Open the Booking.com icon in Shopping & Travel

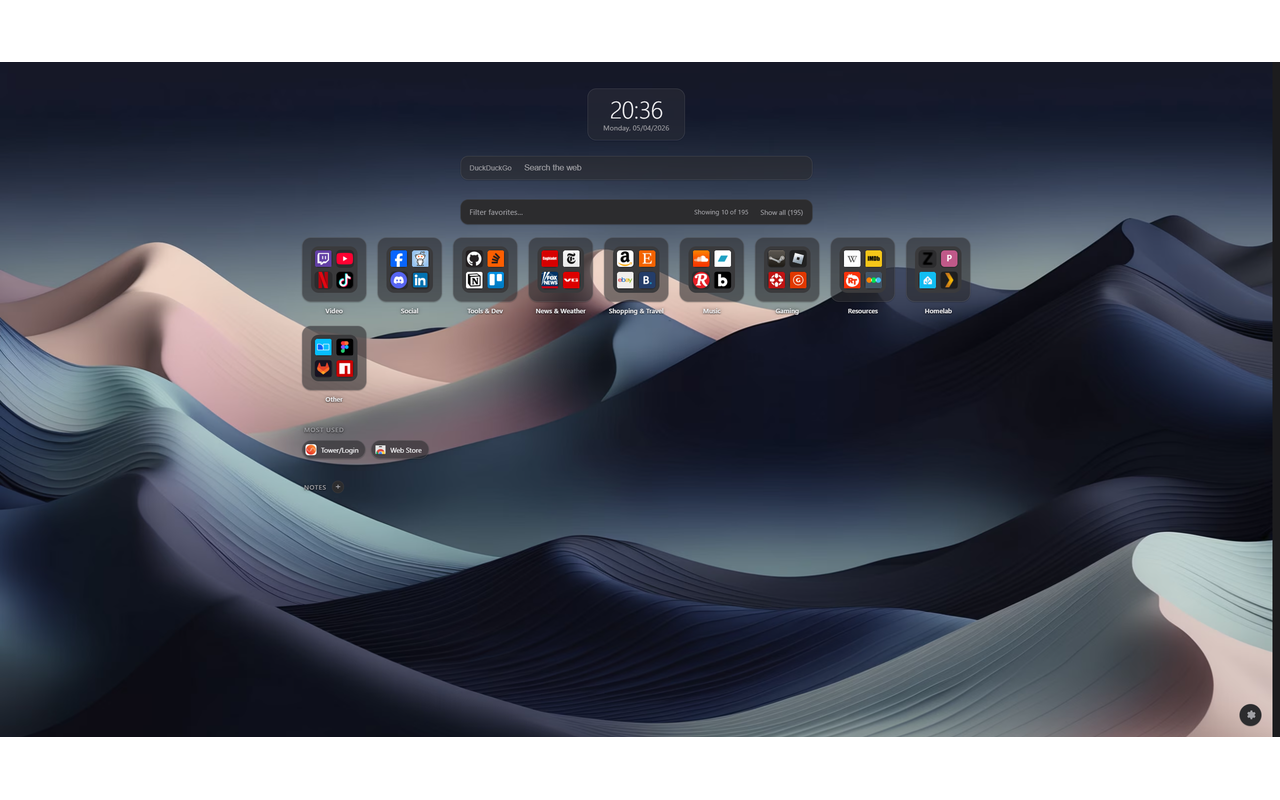(647, 280)
